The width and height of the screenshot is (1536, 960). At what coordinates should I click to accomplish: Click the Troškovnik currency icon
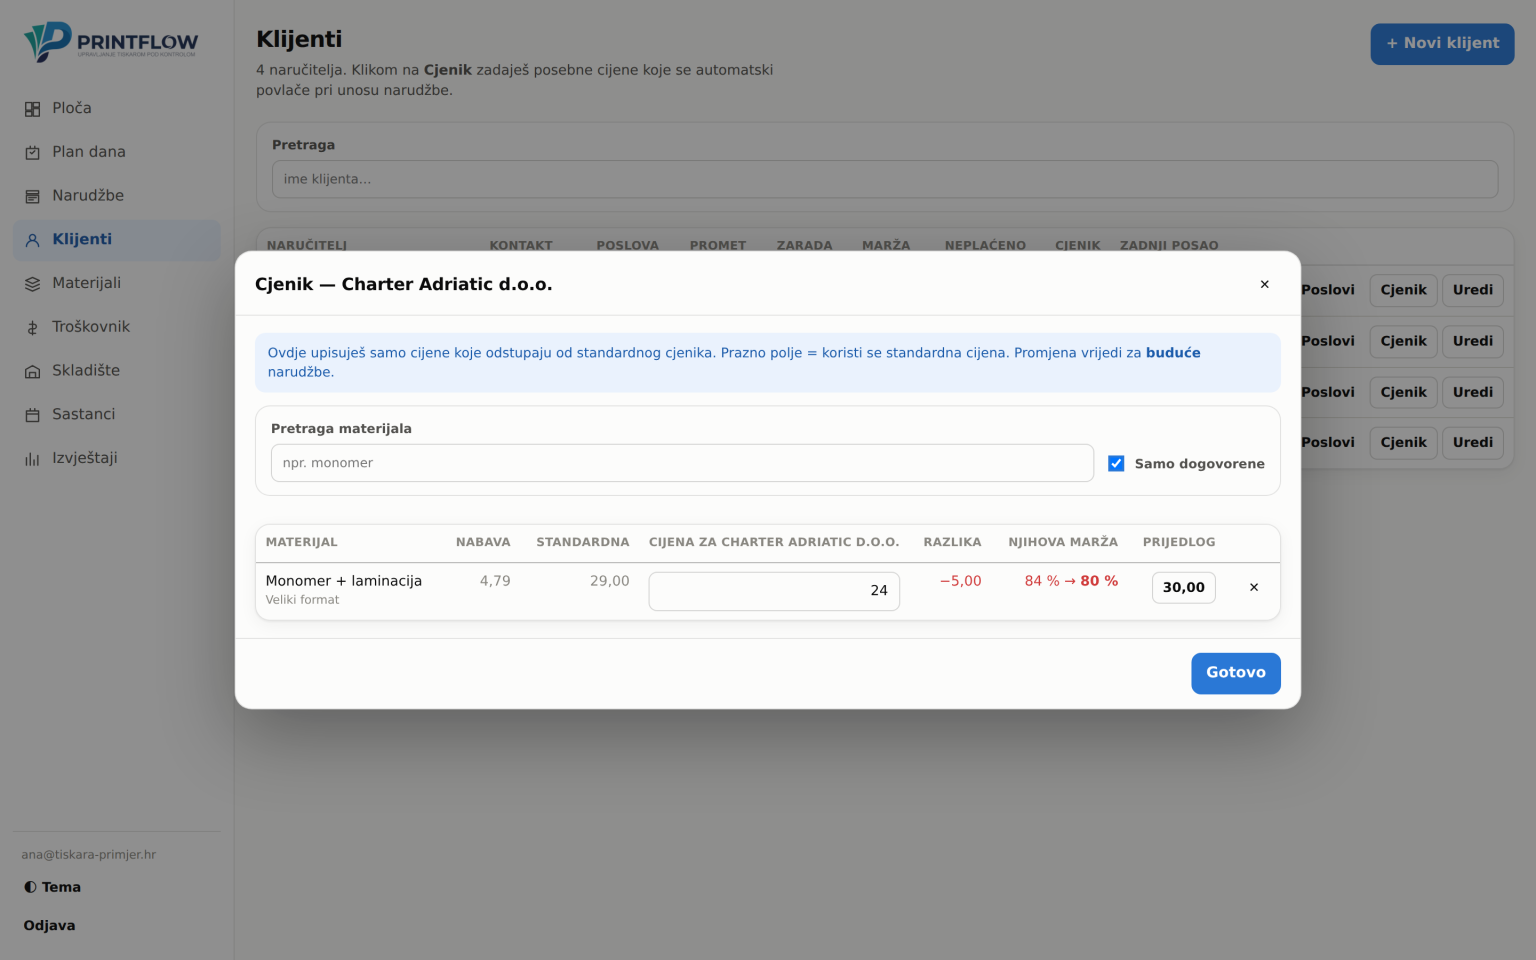pyautogui.click(x=33, y=328)
